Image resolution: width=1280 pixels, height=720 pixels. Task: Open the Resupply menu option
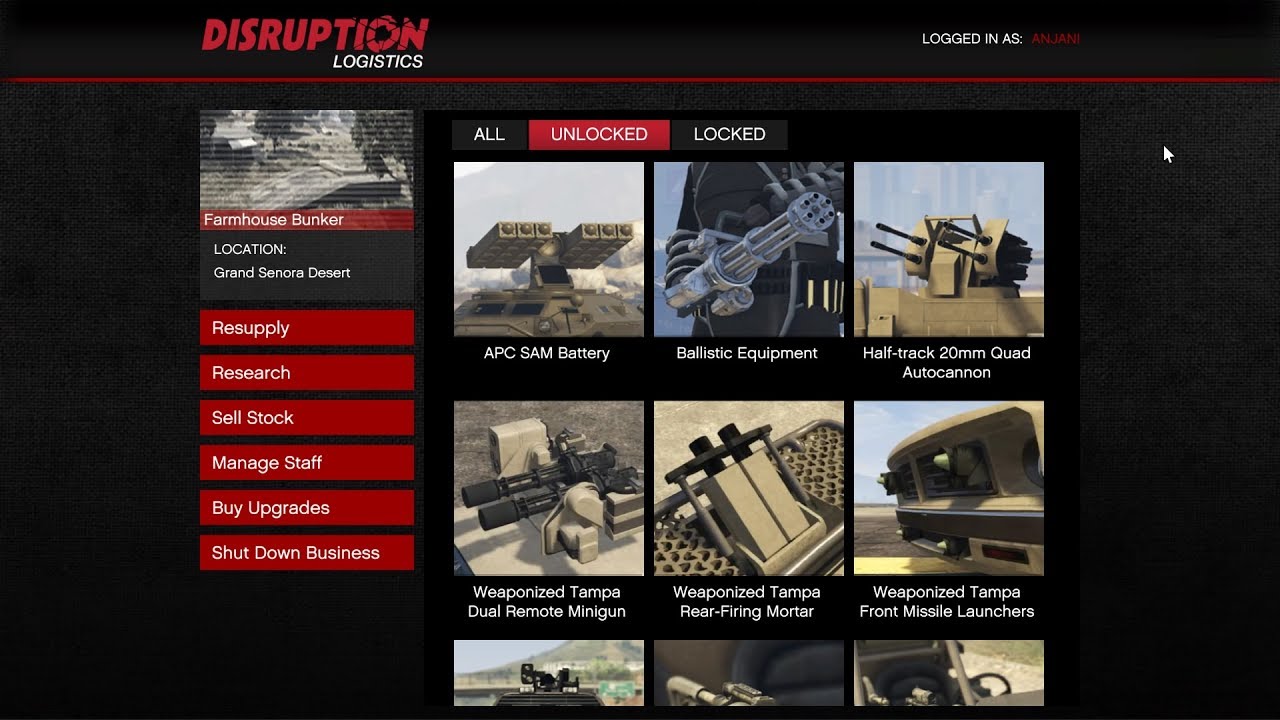pyautogui.click(x=307, y=328)
